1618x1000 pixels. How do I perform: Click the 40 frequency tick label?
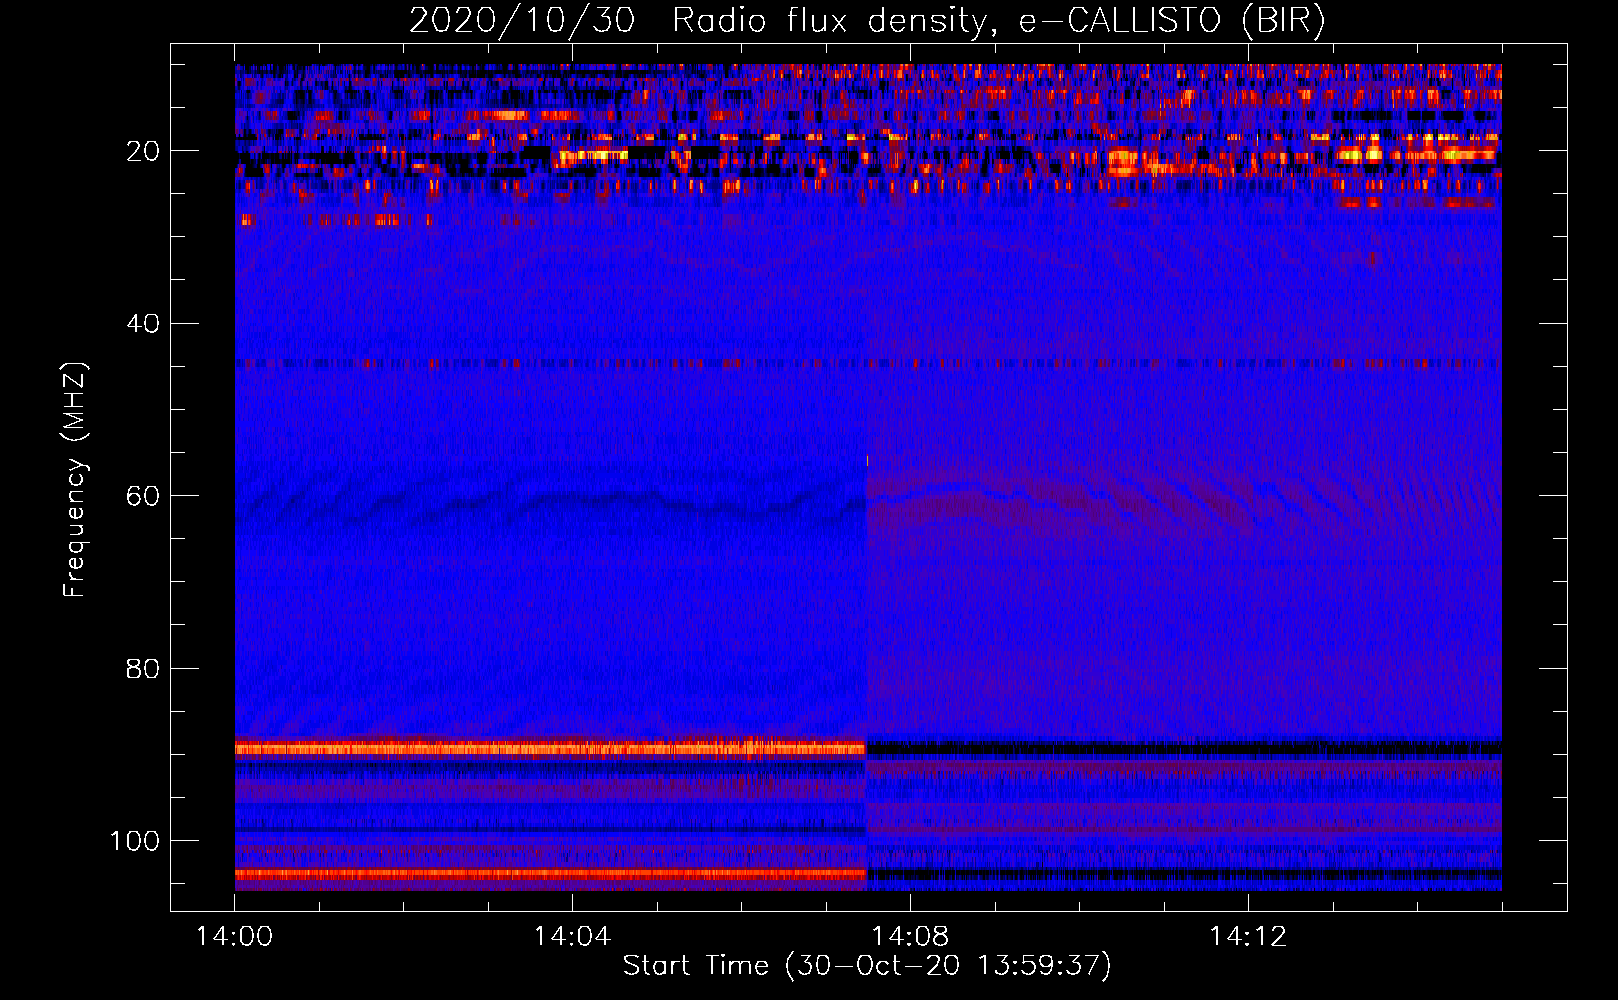coord(144,324)
